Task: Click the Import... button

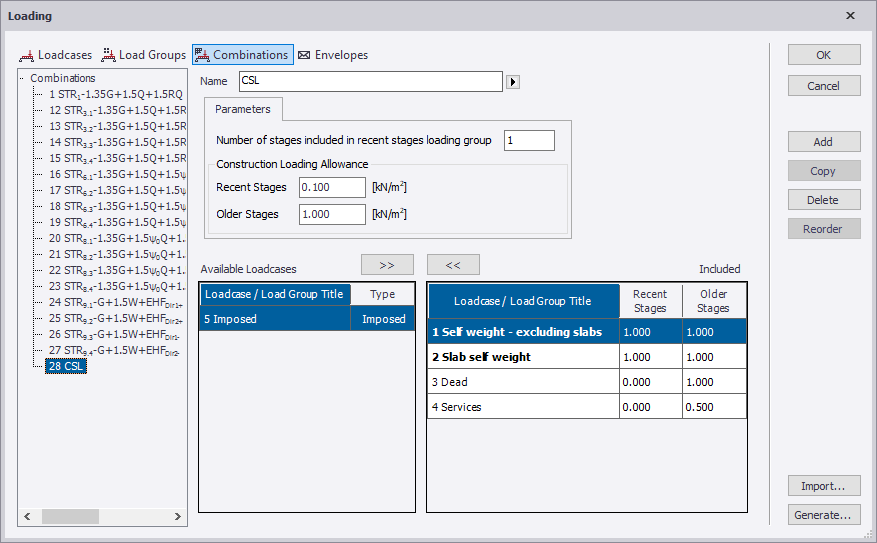Action: (823, 486)
